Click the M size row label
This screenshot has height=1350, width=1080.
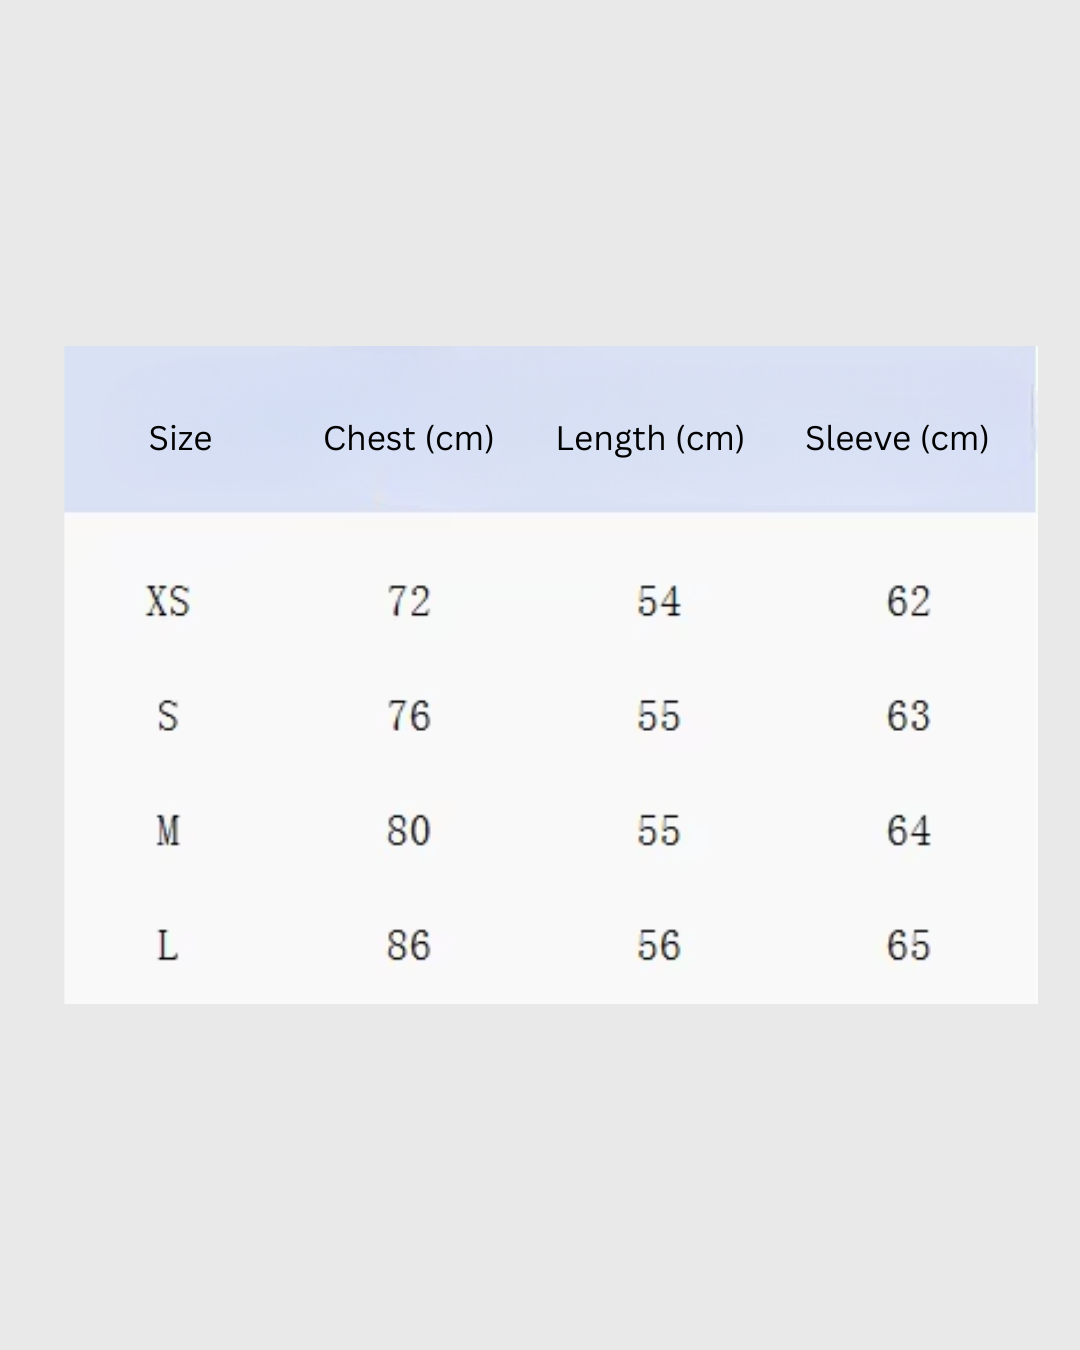(x=168, y=831)
